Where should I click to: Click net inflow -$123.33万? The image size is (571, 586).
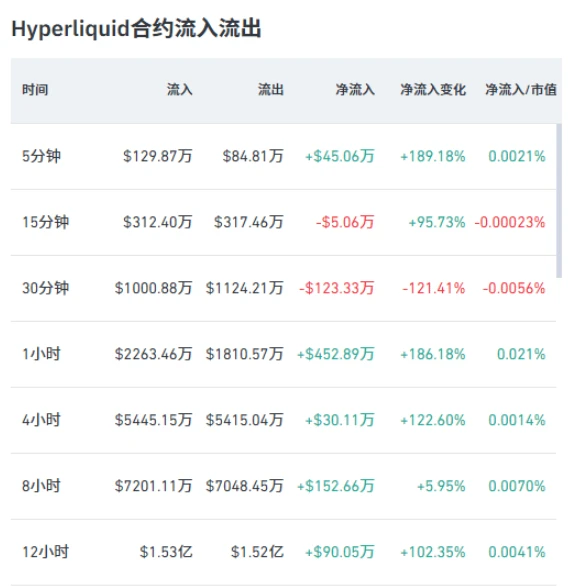(x=337, y=288)
